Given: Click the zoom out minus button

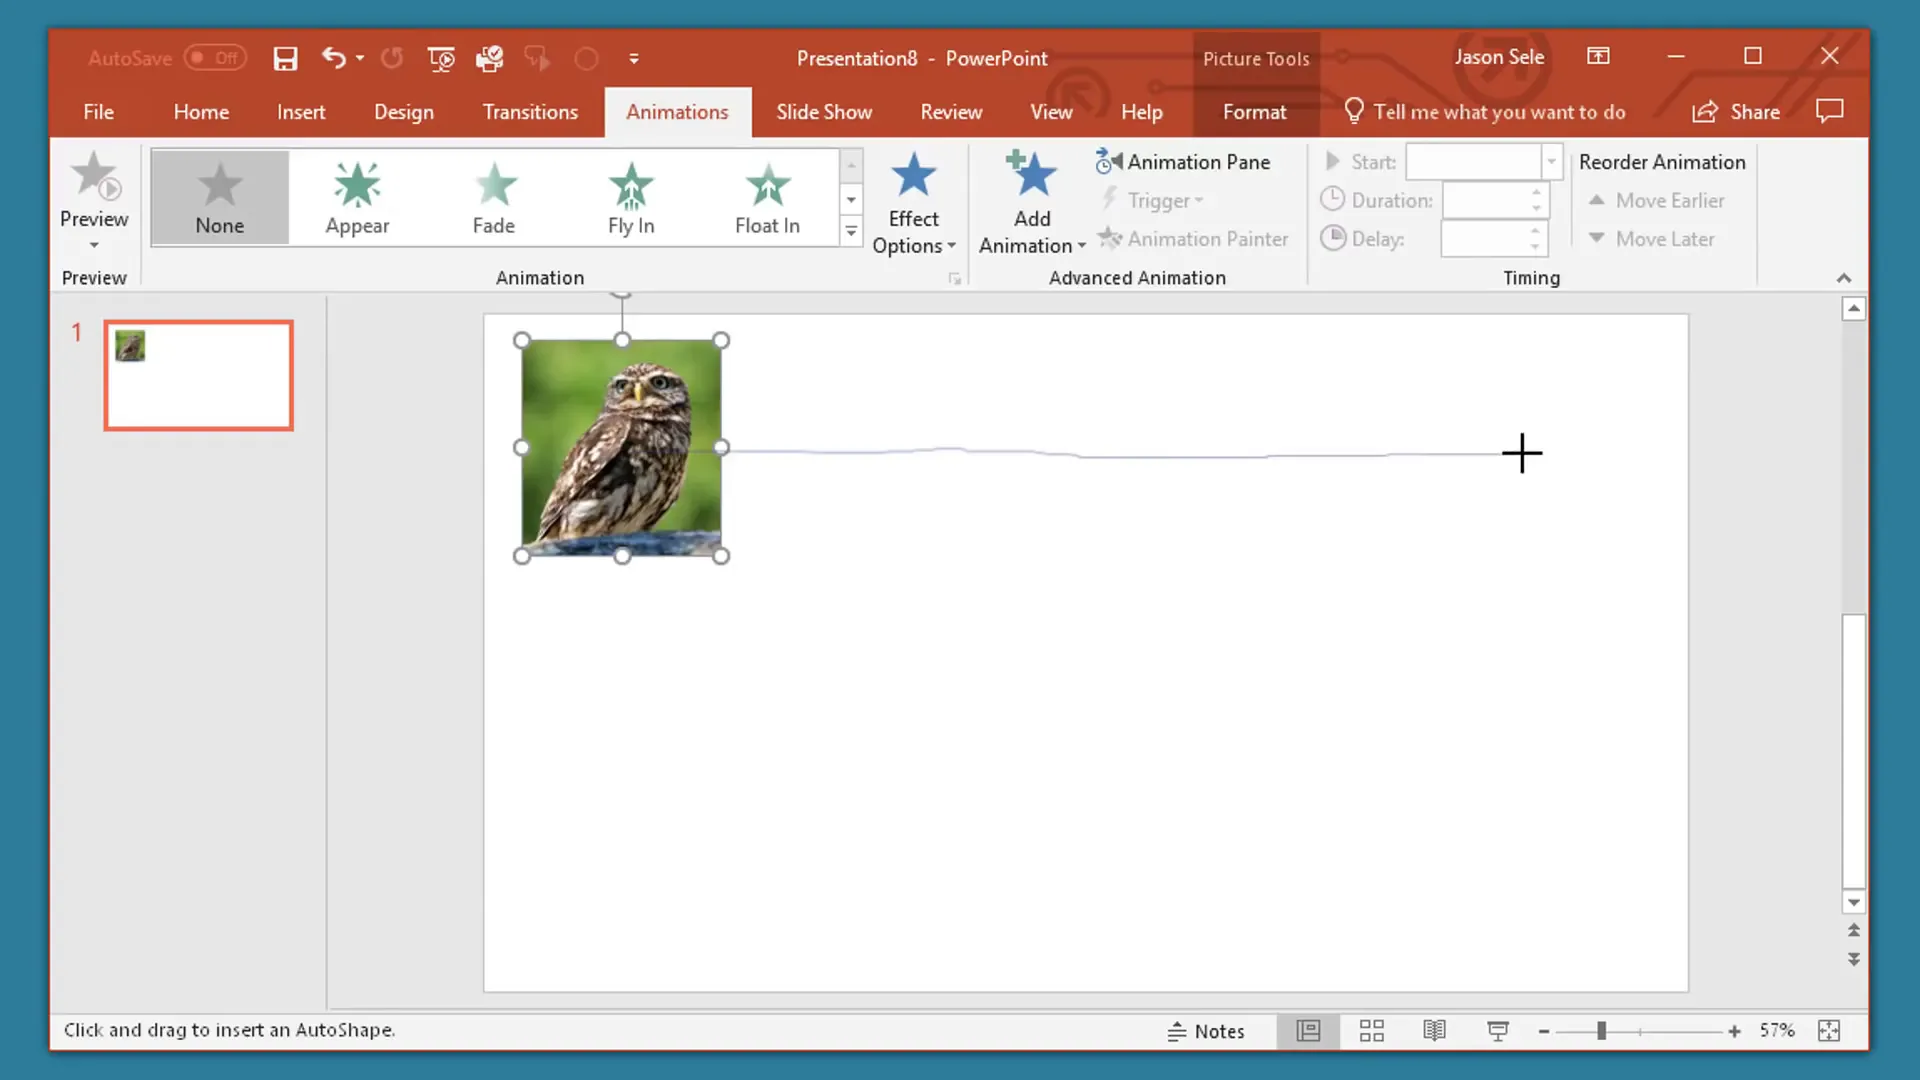Looking at the screenshot, I should pos(1544,1031).
